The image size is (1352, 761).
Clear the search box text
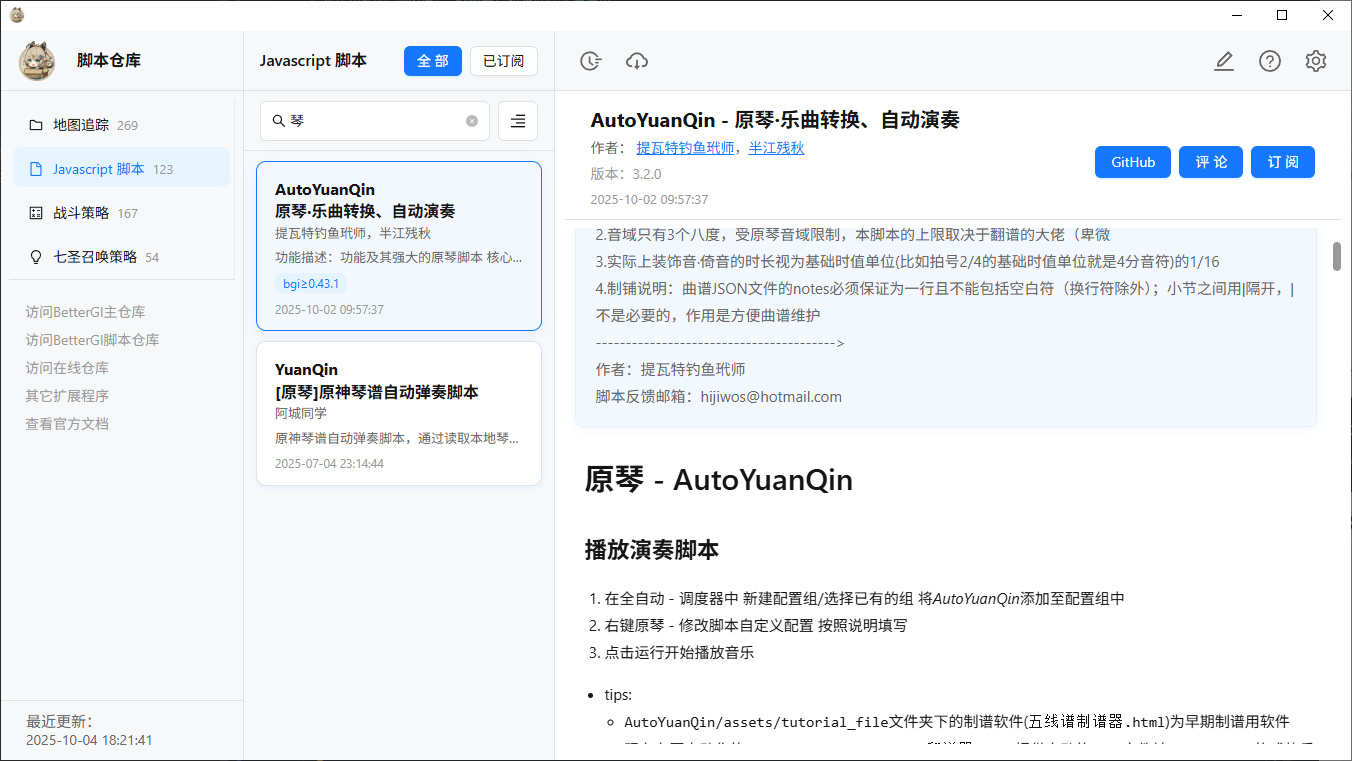(472, 121)
